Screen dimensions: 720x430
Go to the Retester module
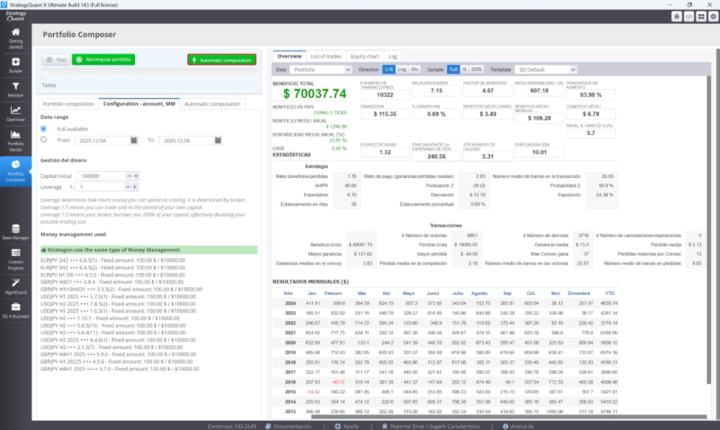(15, 92)
